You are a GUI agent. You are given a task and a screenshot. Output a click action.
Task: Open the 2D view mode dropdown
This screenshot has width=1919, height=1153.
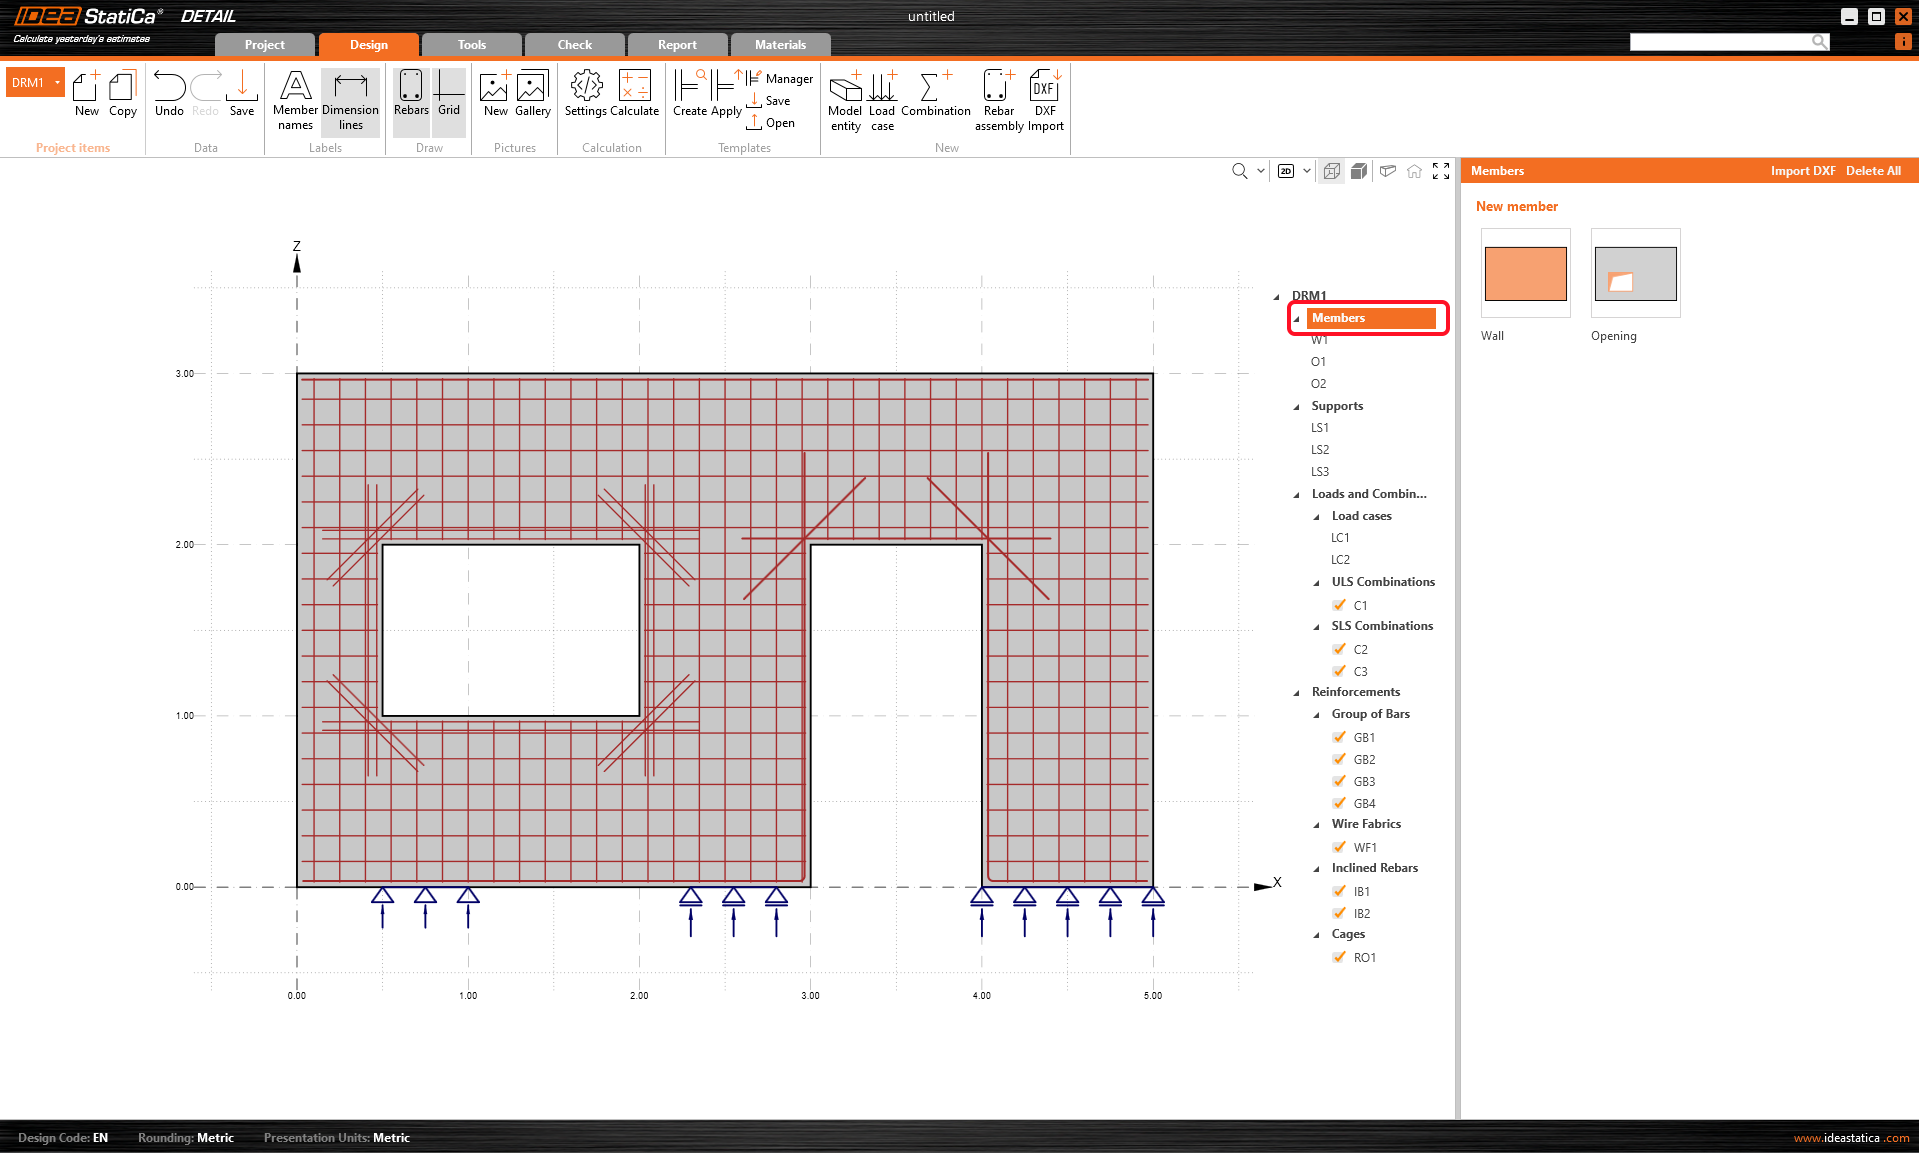pos(1306,171)
